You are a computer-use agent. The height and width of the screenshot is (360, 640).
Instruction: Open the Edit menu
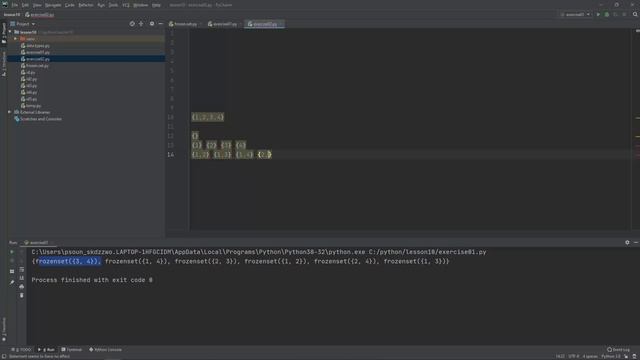tap(25, 5)
